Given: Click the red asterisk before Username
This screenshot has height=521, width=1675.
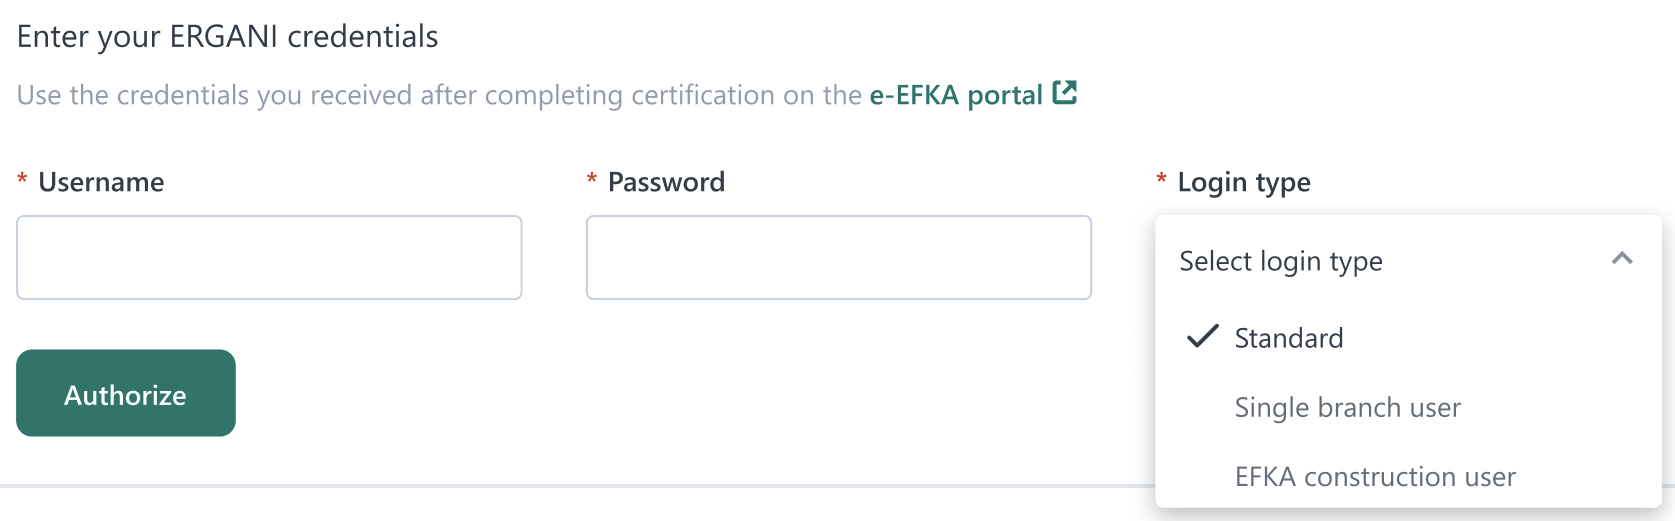Looking at the screenshot, I should (x=22, y=180).
